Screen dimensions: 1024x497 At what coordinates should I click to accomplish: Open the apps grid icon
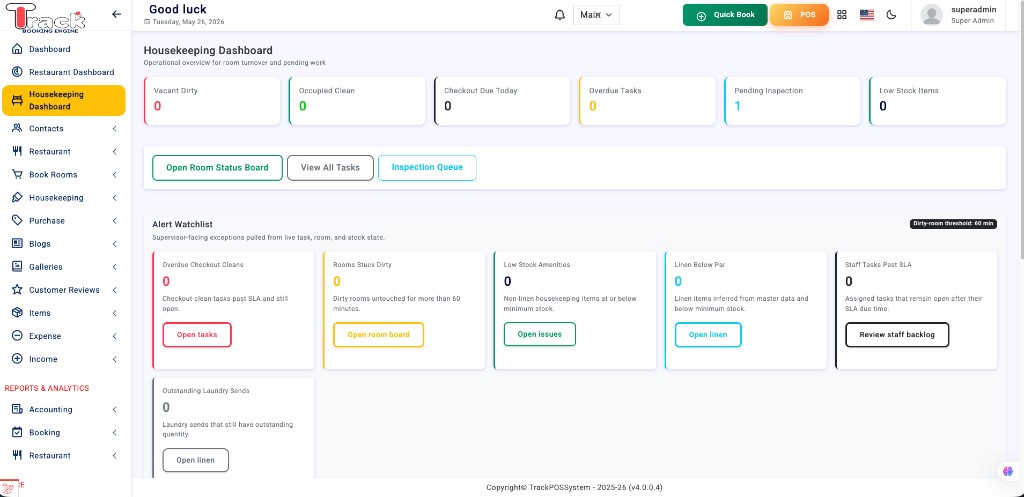842,15
